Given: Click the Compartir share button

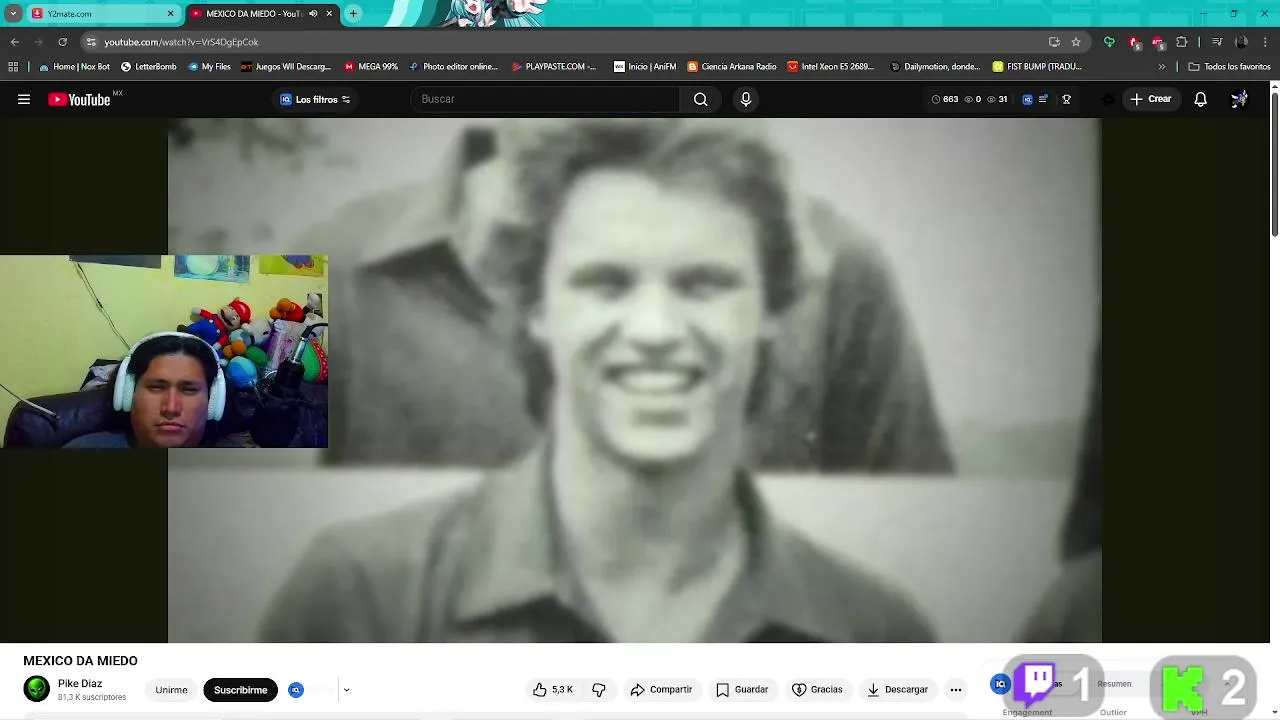Looking at the screenshot, I should pos(661,690).
